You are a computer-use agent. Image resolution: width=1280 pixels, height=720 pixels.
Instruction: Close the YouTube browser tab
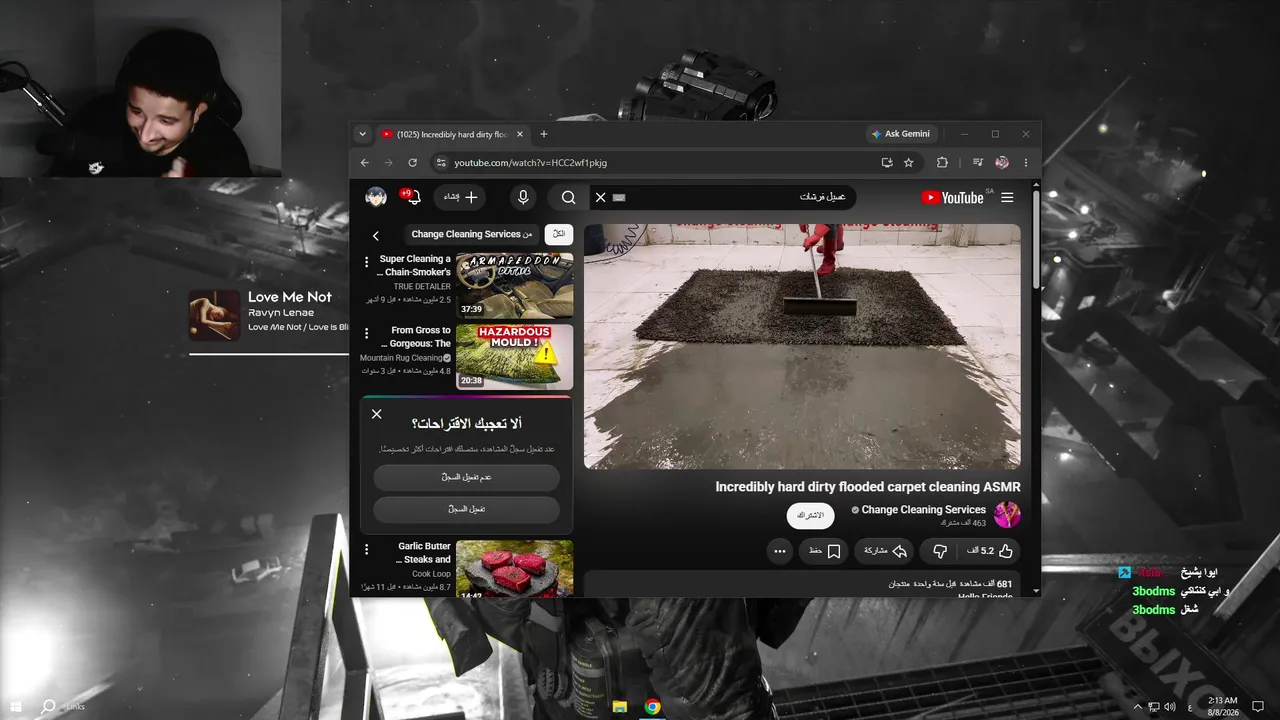pos(520,134)
